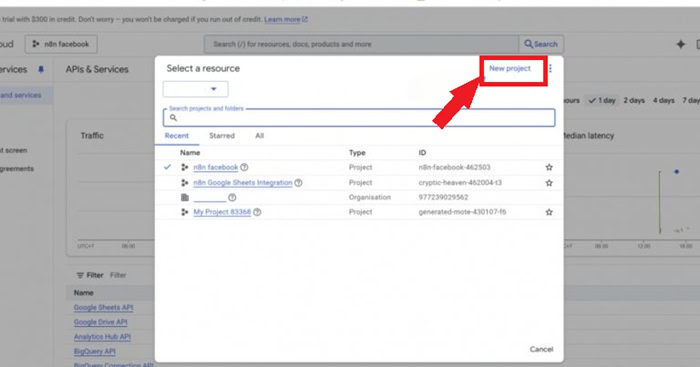Image resolution: width=700 pixels, height=367 pixels.
Task: Click the project icon beside n8n facebook
Action: click(184, 167)
